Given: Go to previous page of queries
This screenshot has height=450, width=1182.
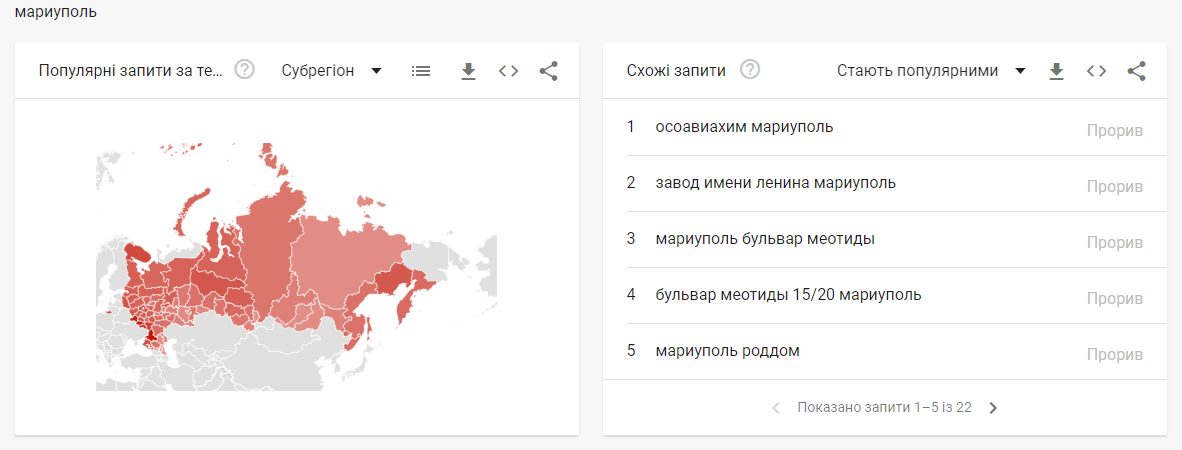Looking at the screenshot, I should (x=776, y=408).
